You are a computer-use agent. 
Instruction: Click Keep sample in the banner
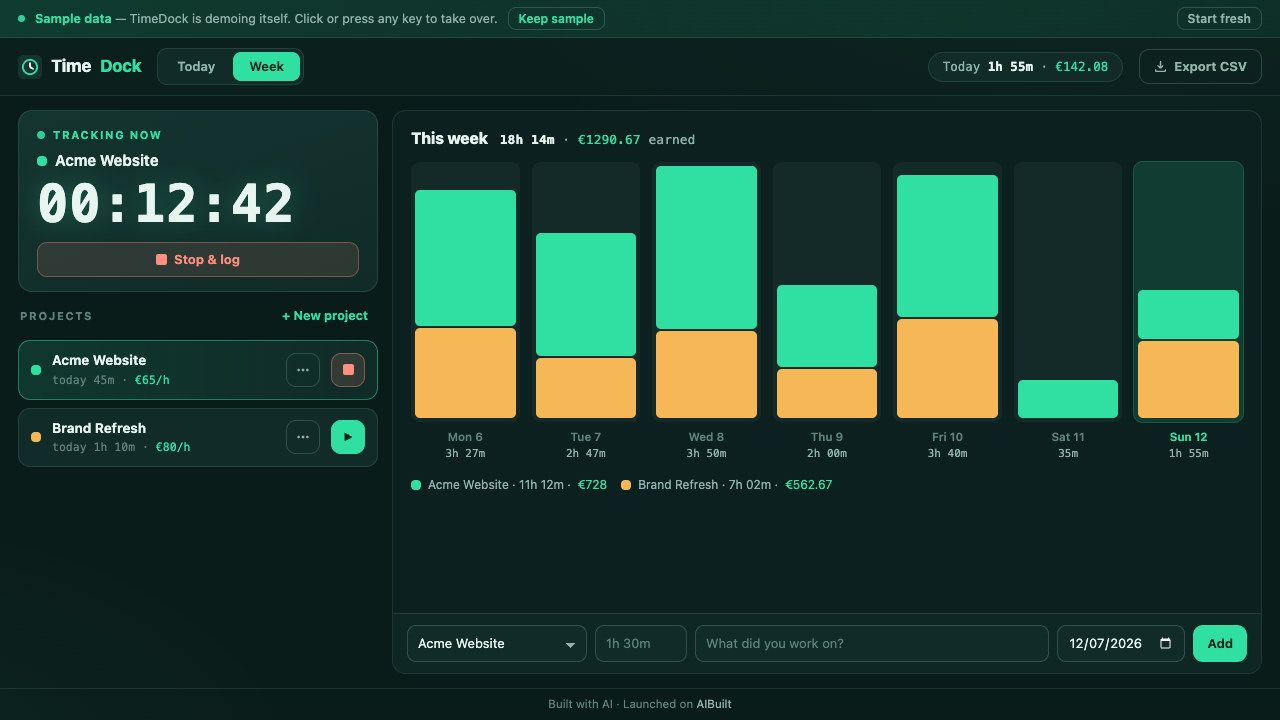[x=556, y=19]
